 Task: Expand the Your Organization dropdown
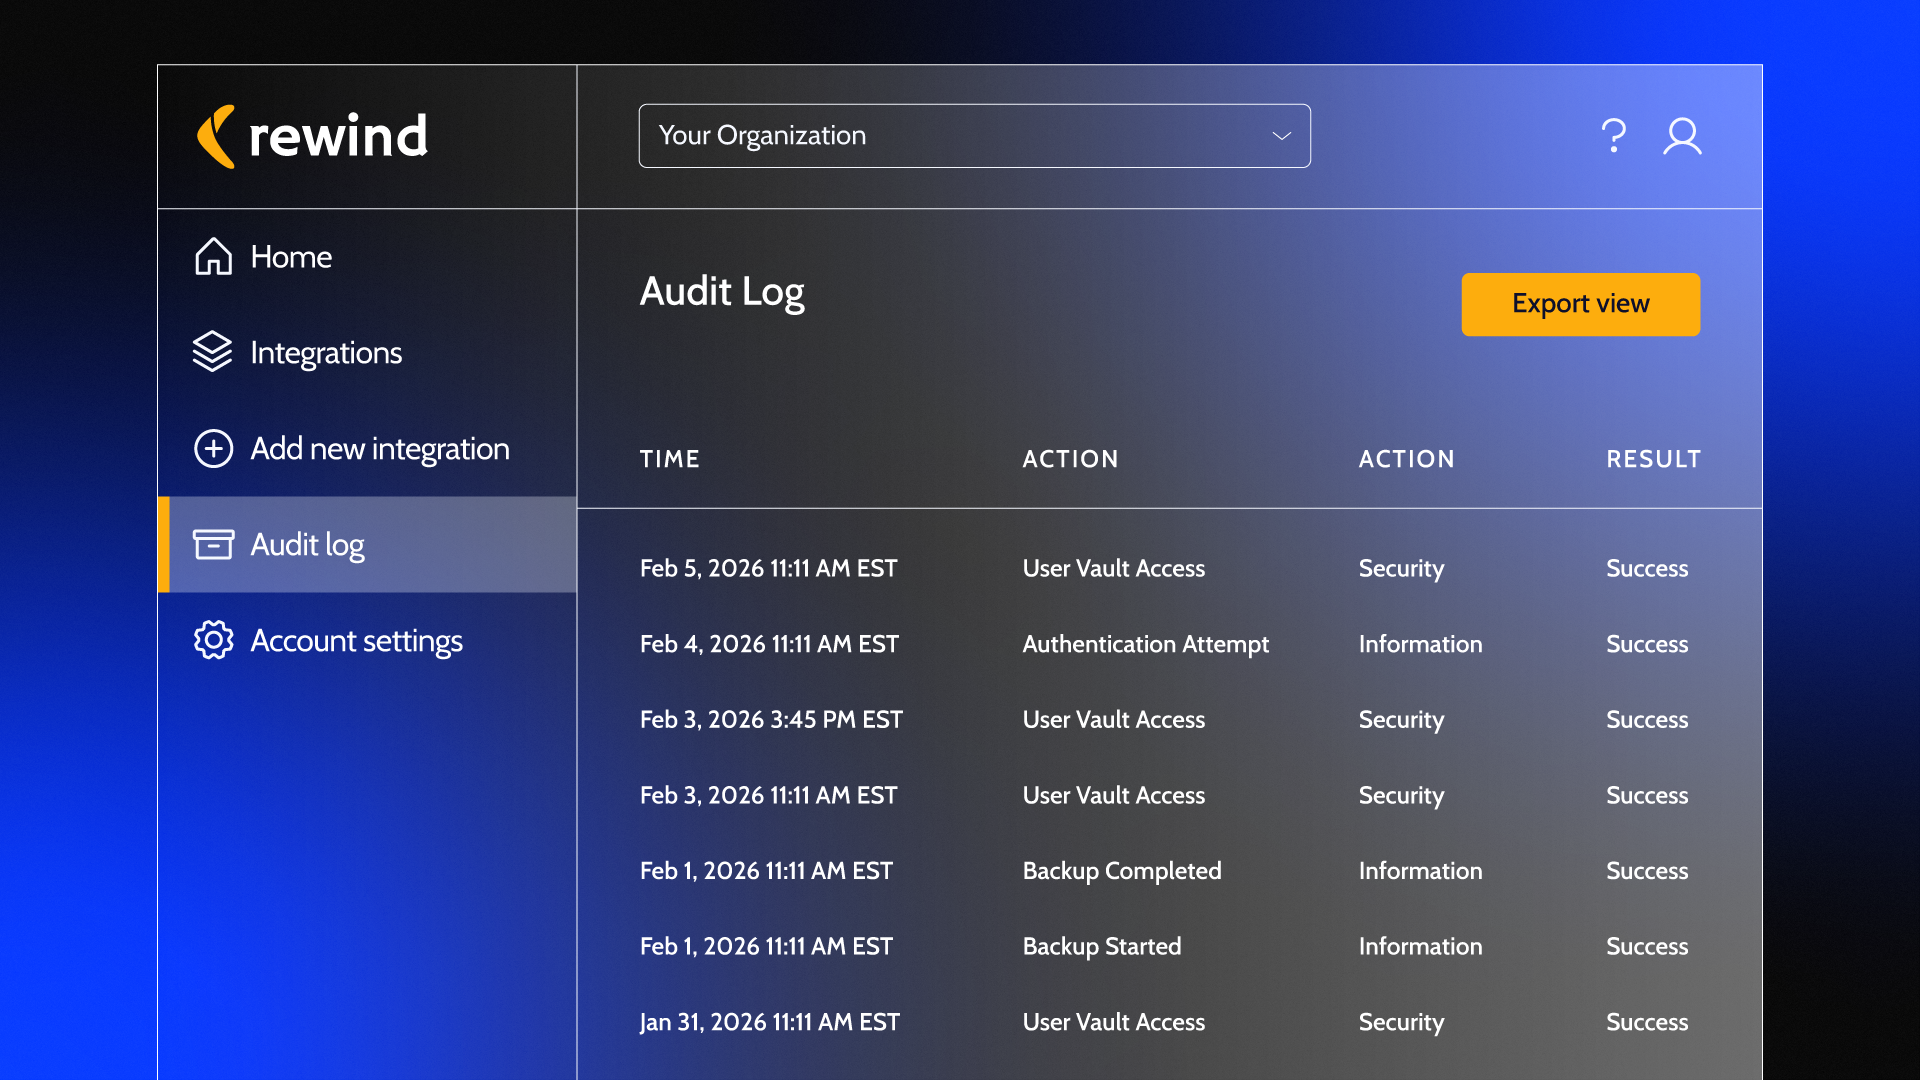pos(973,136)
